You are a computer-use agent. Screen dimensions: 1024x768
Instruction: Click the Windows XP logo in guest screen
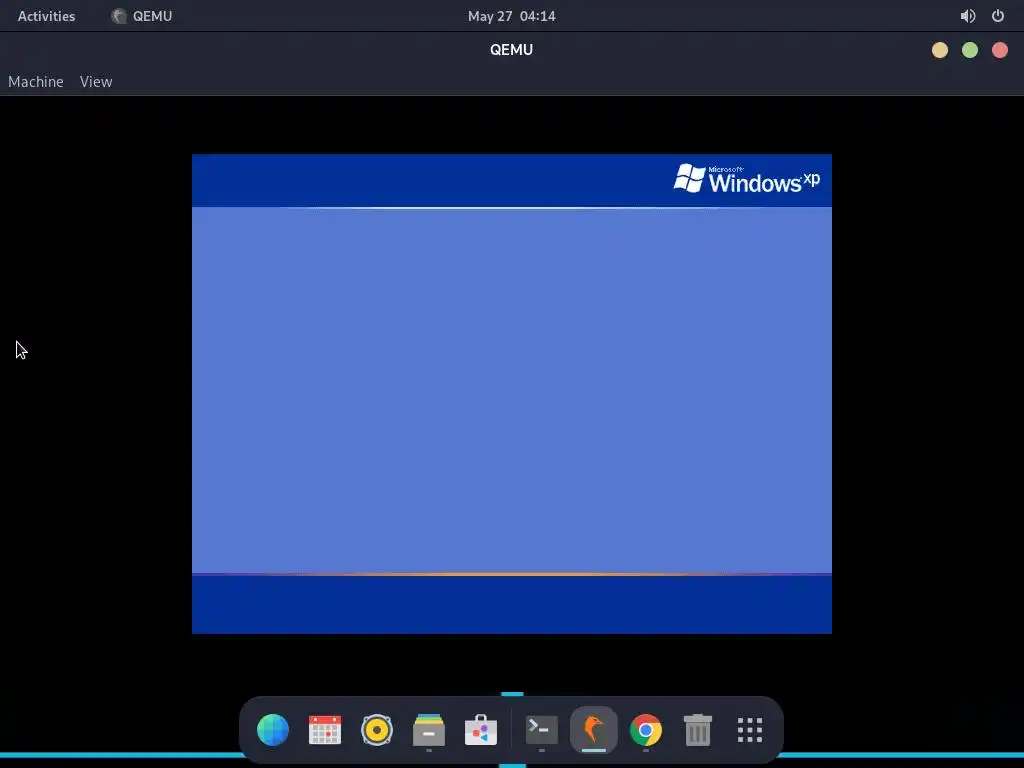click(x=746, y=179)
